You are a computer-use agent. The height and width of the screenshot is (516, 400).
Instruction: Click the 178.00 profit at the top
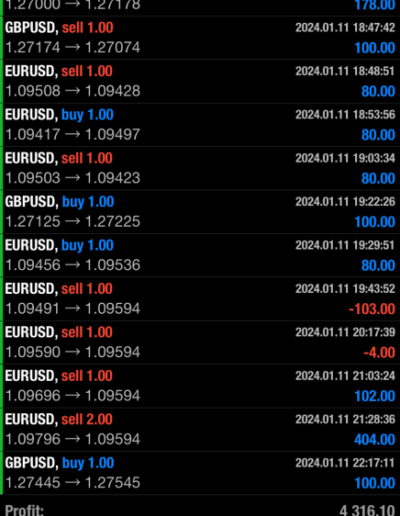coord(375,5)
